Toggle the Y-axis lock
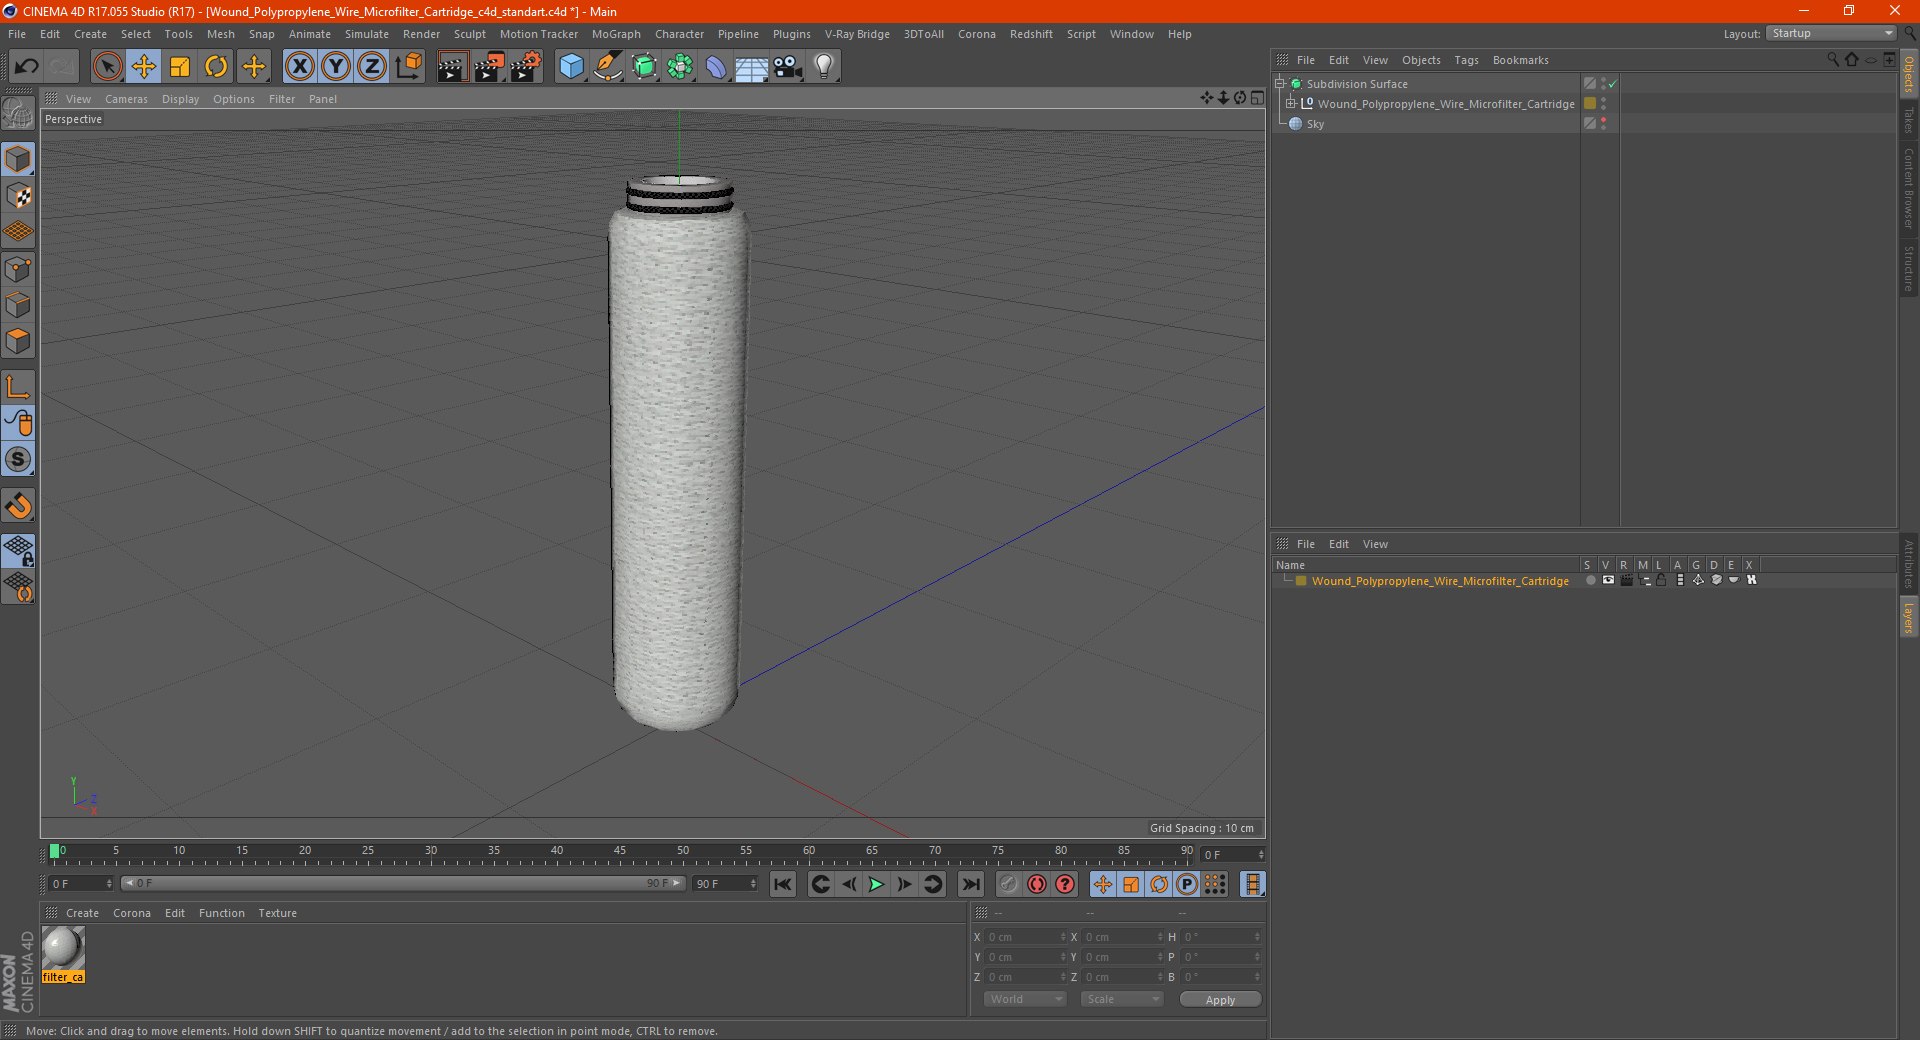 336,67
